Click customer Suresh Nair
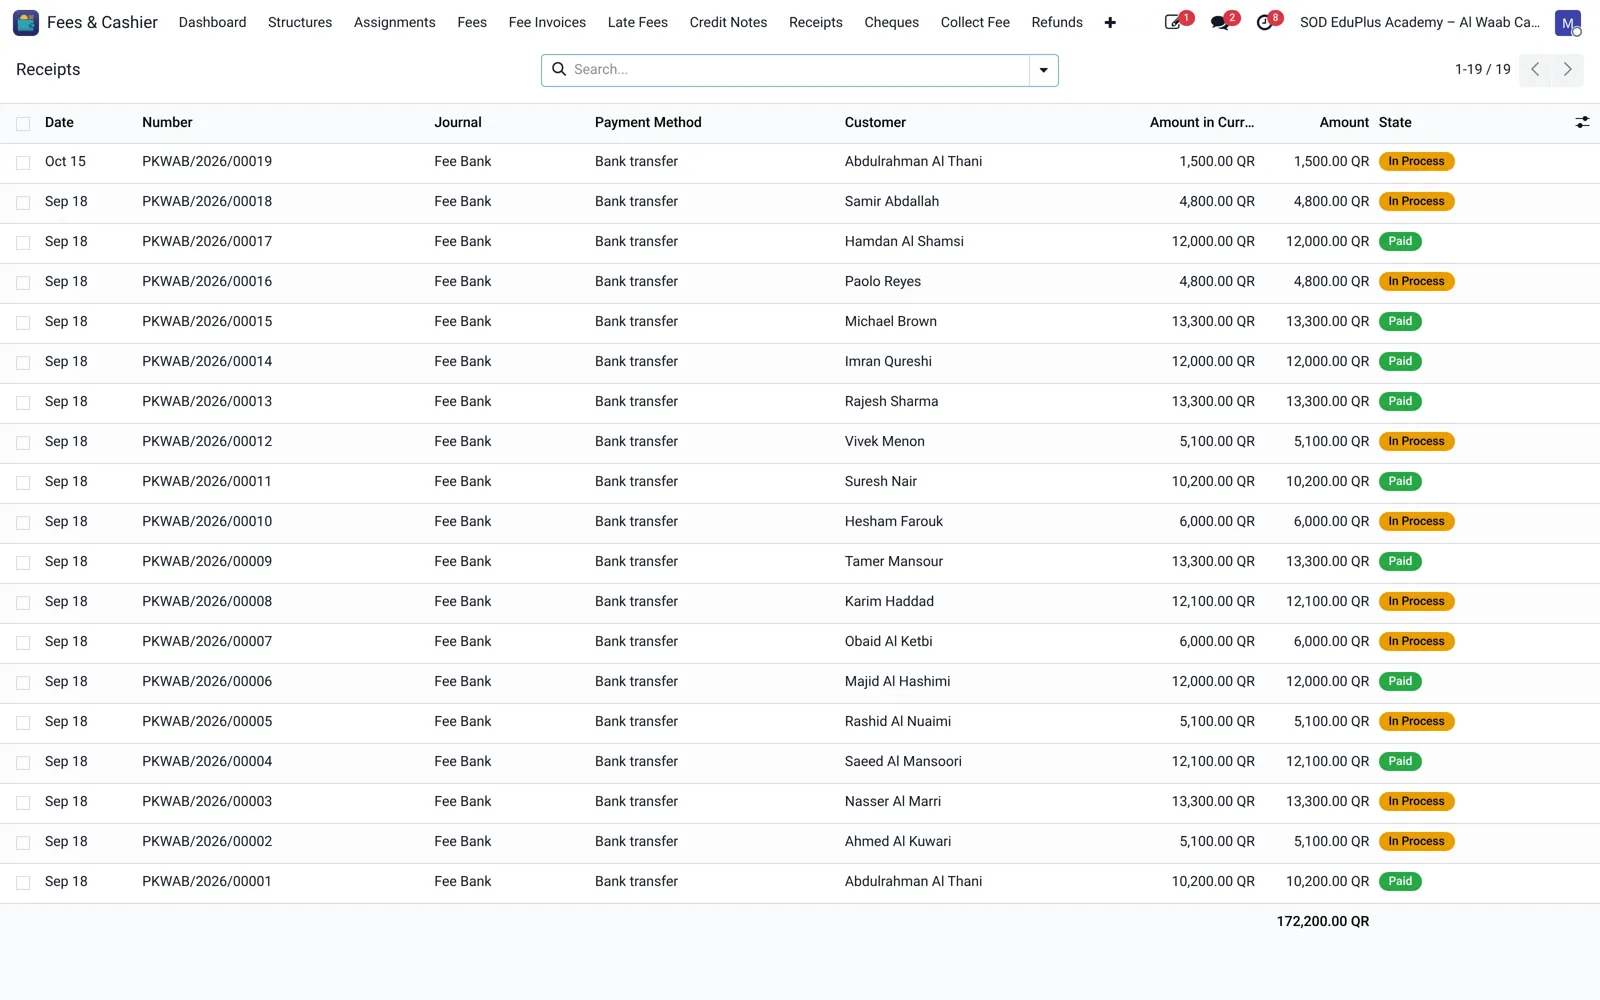Screen dimensions: 1600x1000 [880, 481]
